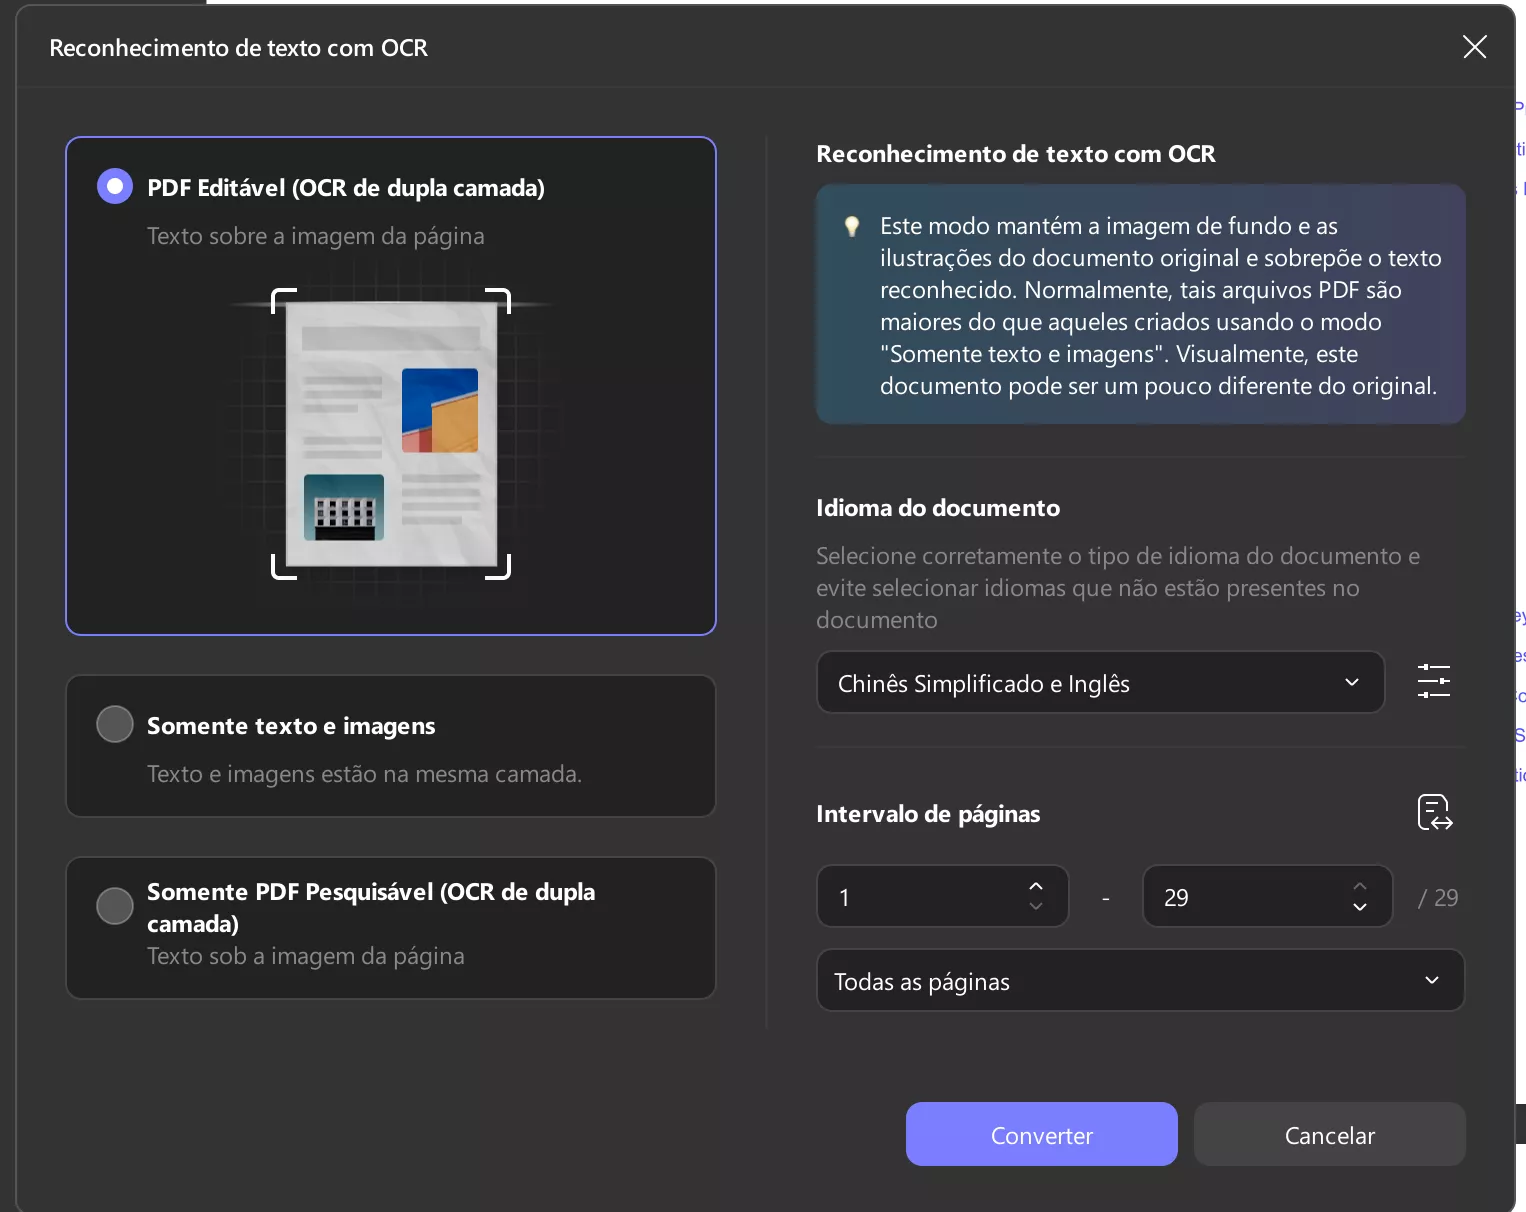The height and width of the screenshot is (1212, 1526).
Task: Decrease the ending page using the down stepper
Action: (x=1359, y=908)
